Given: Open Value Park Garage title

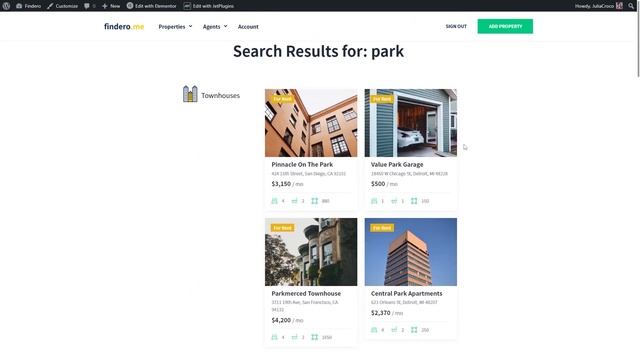Looking at the screenshot, I should click(397, 164).
